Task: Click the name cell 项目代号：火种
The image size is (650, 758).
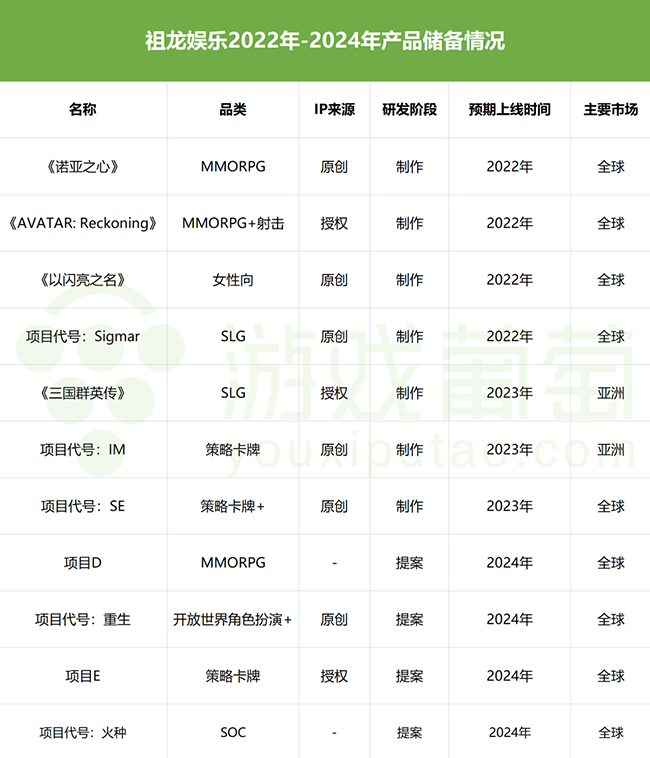Action: [83, 732]
